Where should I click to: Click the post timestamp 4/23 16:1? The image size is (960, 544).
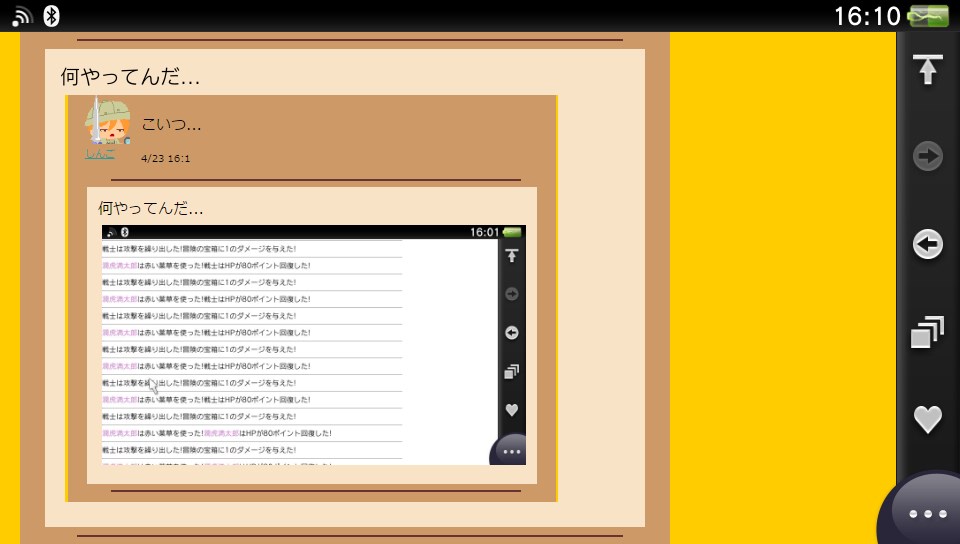tap(166, 158)
